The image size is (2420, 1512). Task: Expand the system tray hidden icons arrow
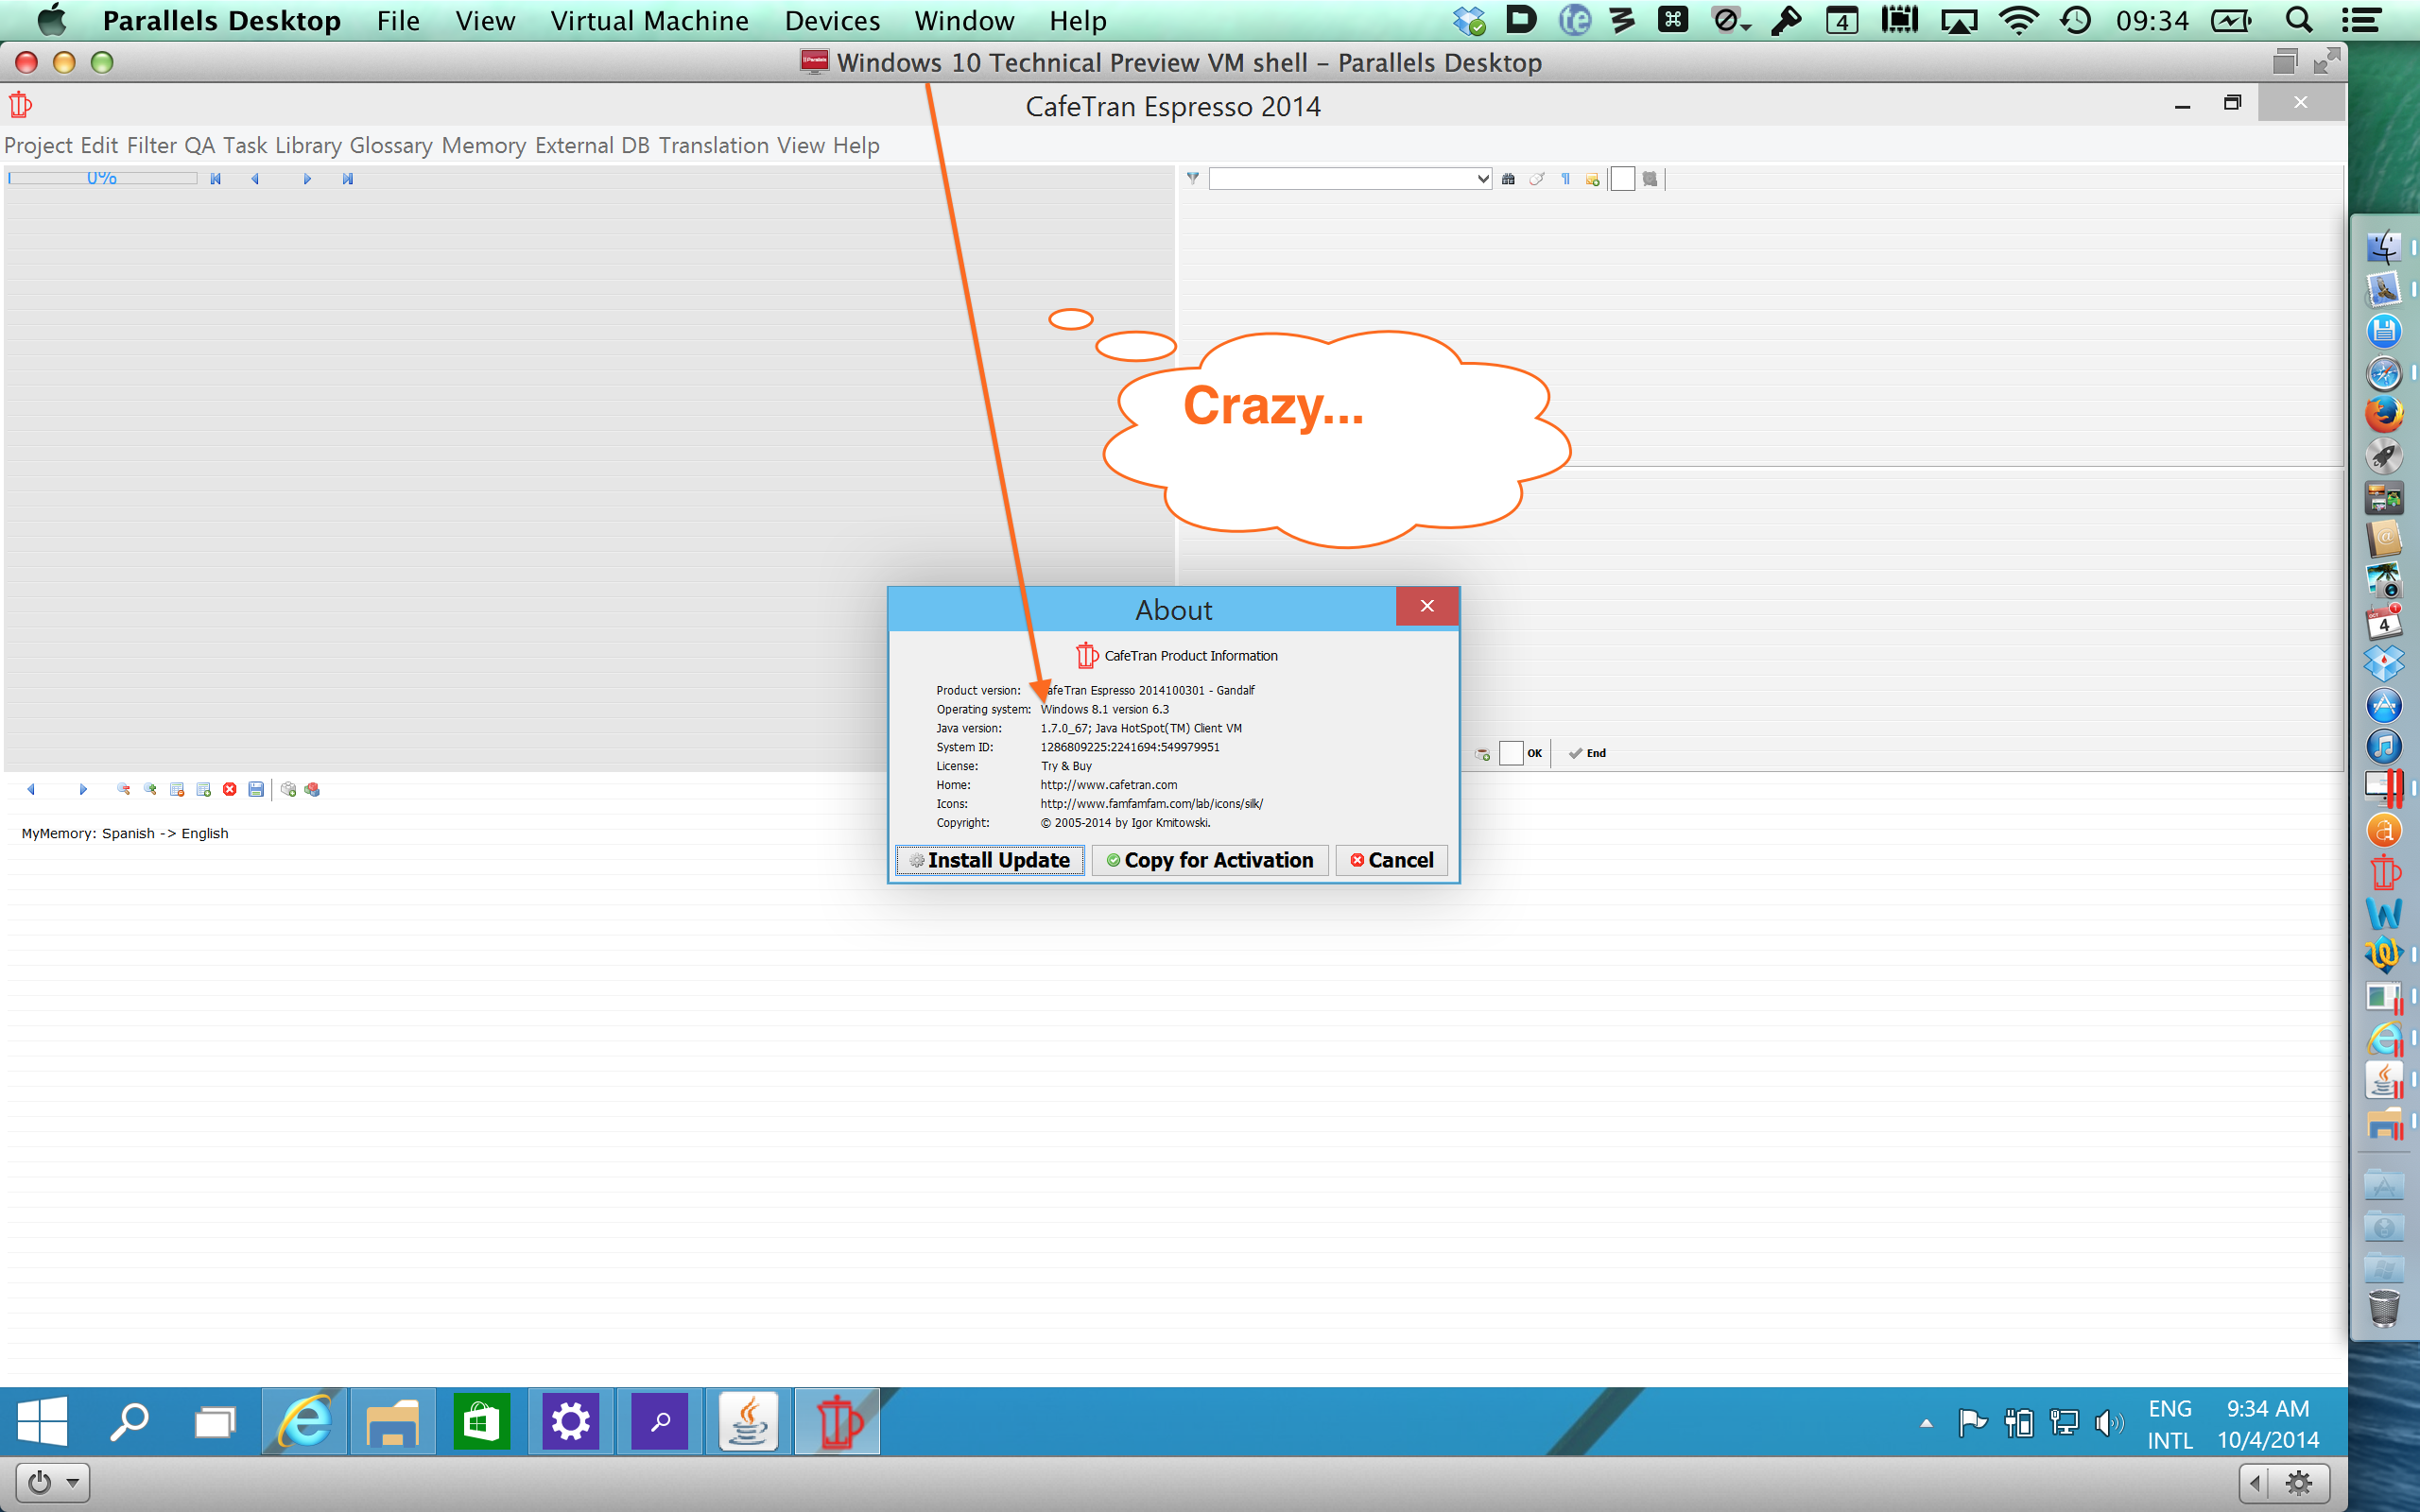point(1926,1423)
